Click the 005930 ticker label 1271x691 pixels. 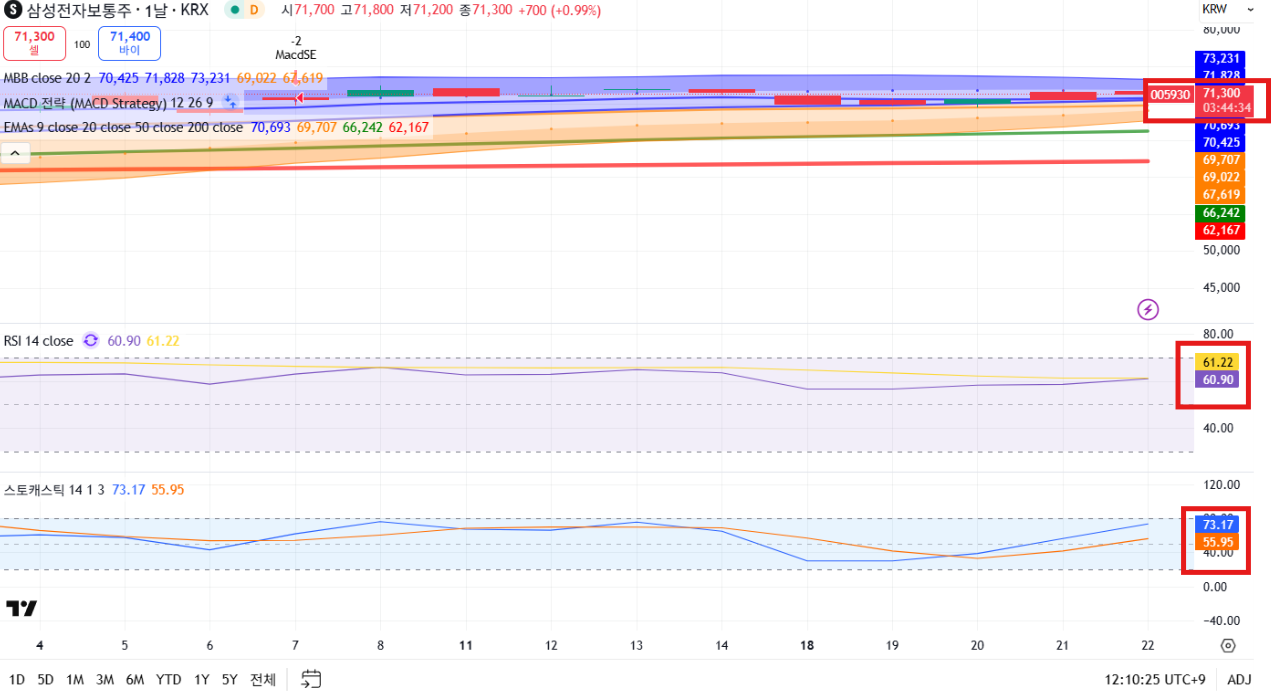1170,94
